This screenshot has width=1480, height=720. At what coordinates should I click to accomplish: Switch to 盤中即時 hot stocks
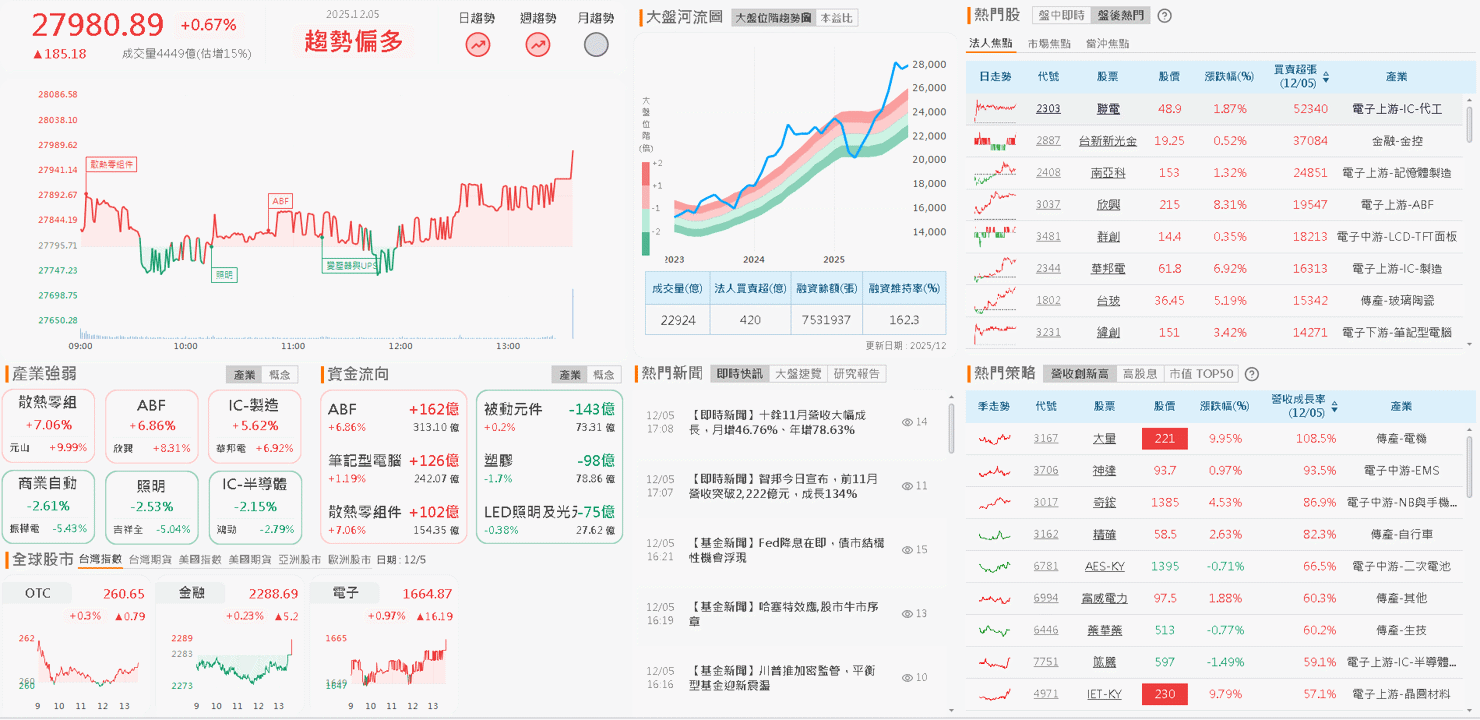pyautogui.click(x=1060, y=16)
